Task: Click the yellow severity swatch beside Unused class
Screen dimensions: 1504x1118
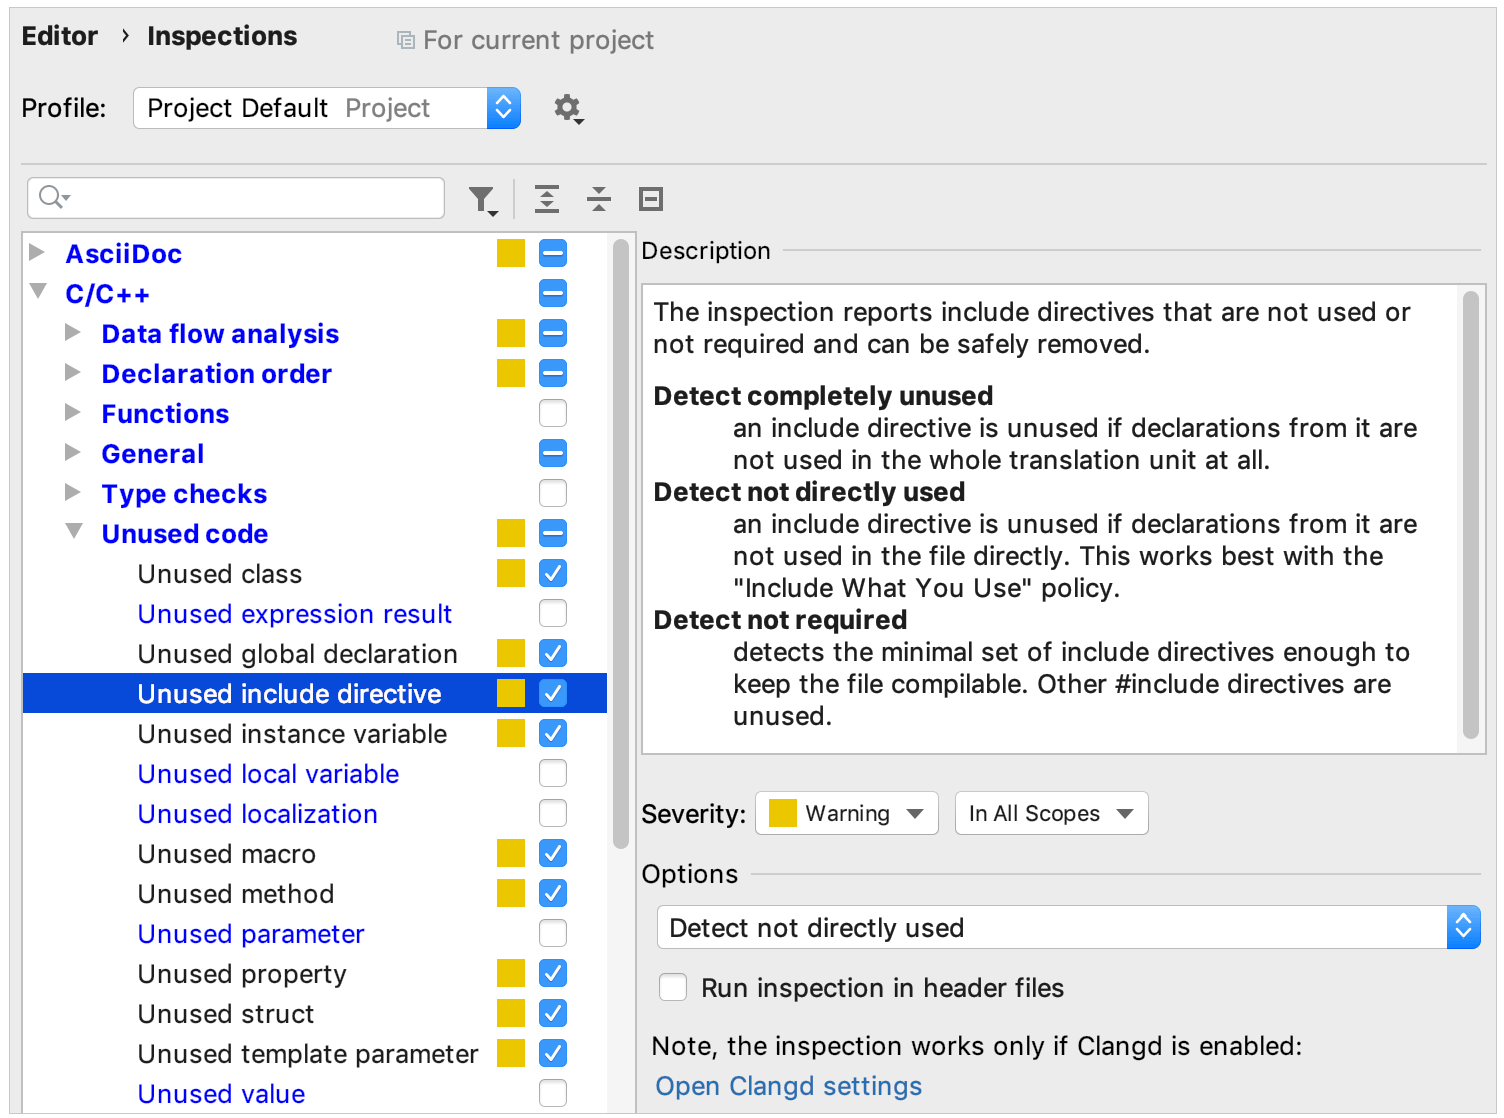Action: [x=511, y=573]
